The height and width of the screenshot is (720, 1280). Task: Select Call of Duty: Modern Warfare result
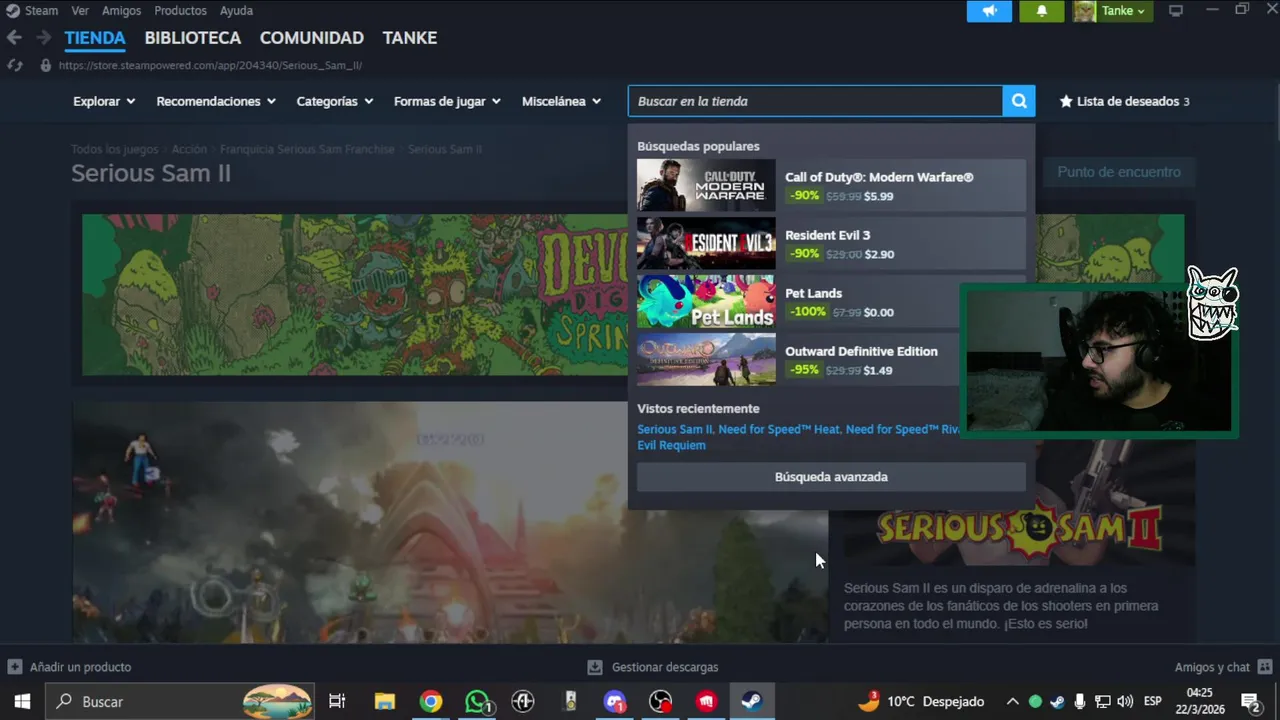[x=831, y=185]
